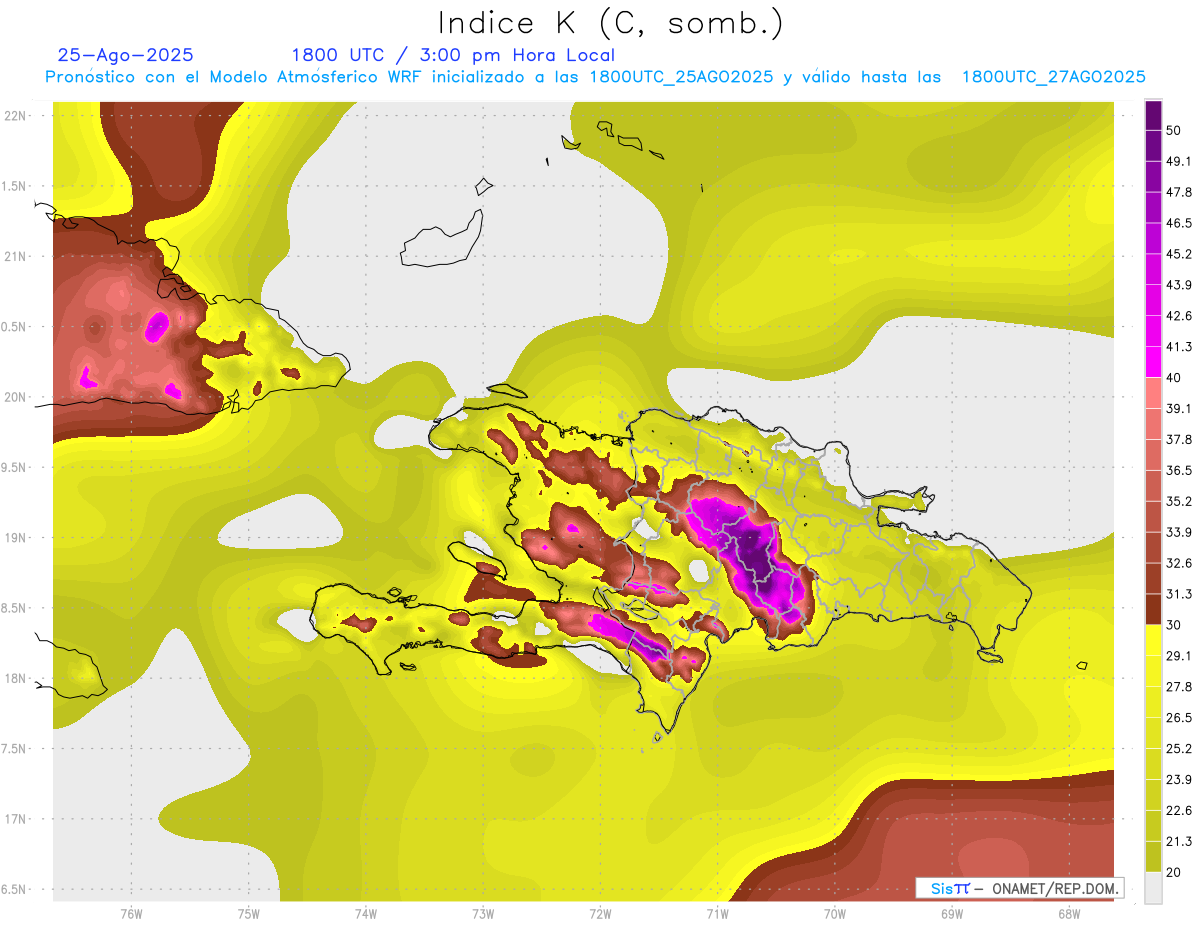The width and height of the screenshot is (1200, 927).
Task: Click the legend value "39.1"
Action: [1178, 408]
